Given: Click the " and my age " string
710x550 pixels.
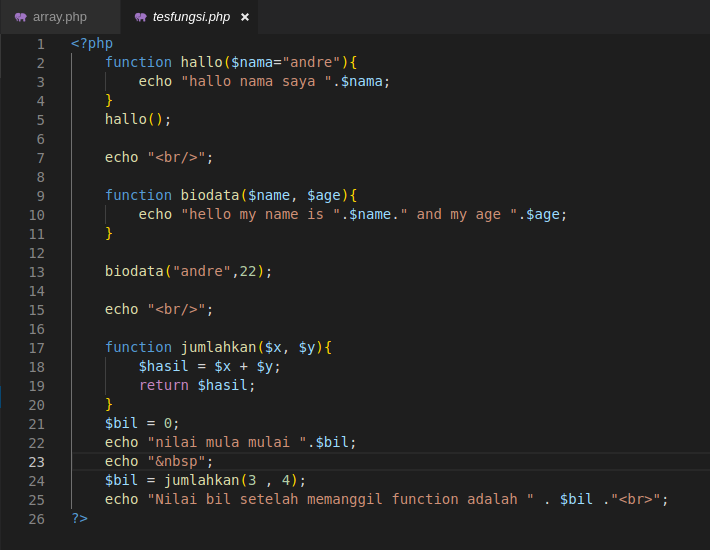Looking at the screenshot, I should coord(458,215).
